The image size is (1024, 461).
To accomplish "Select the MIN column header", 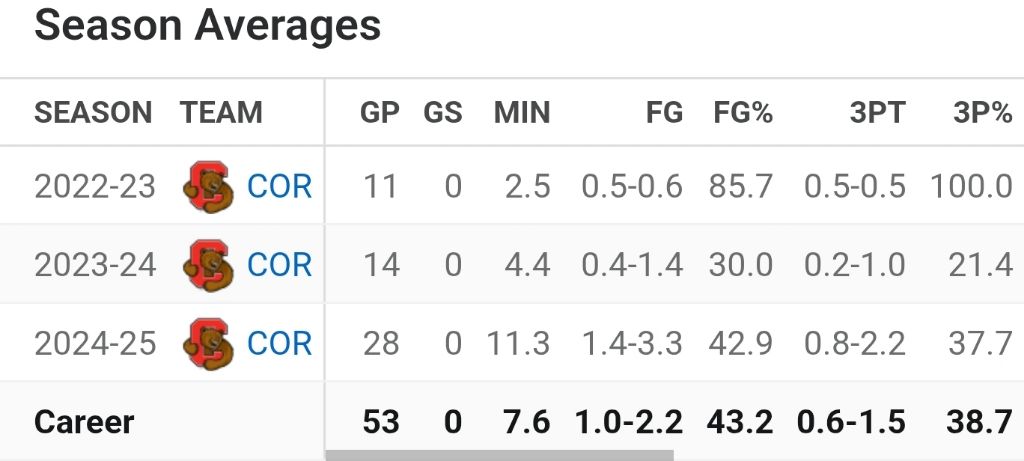I will pyautogui.click(x=522, y=113).
